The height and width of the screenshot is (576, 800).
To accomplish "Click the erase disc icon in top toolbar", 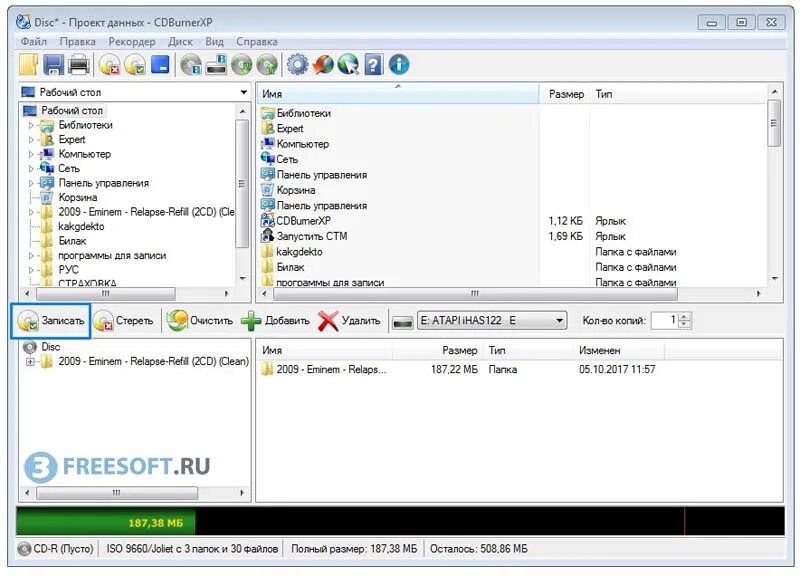I will click(109, 65).
